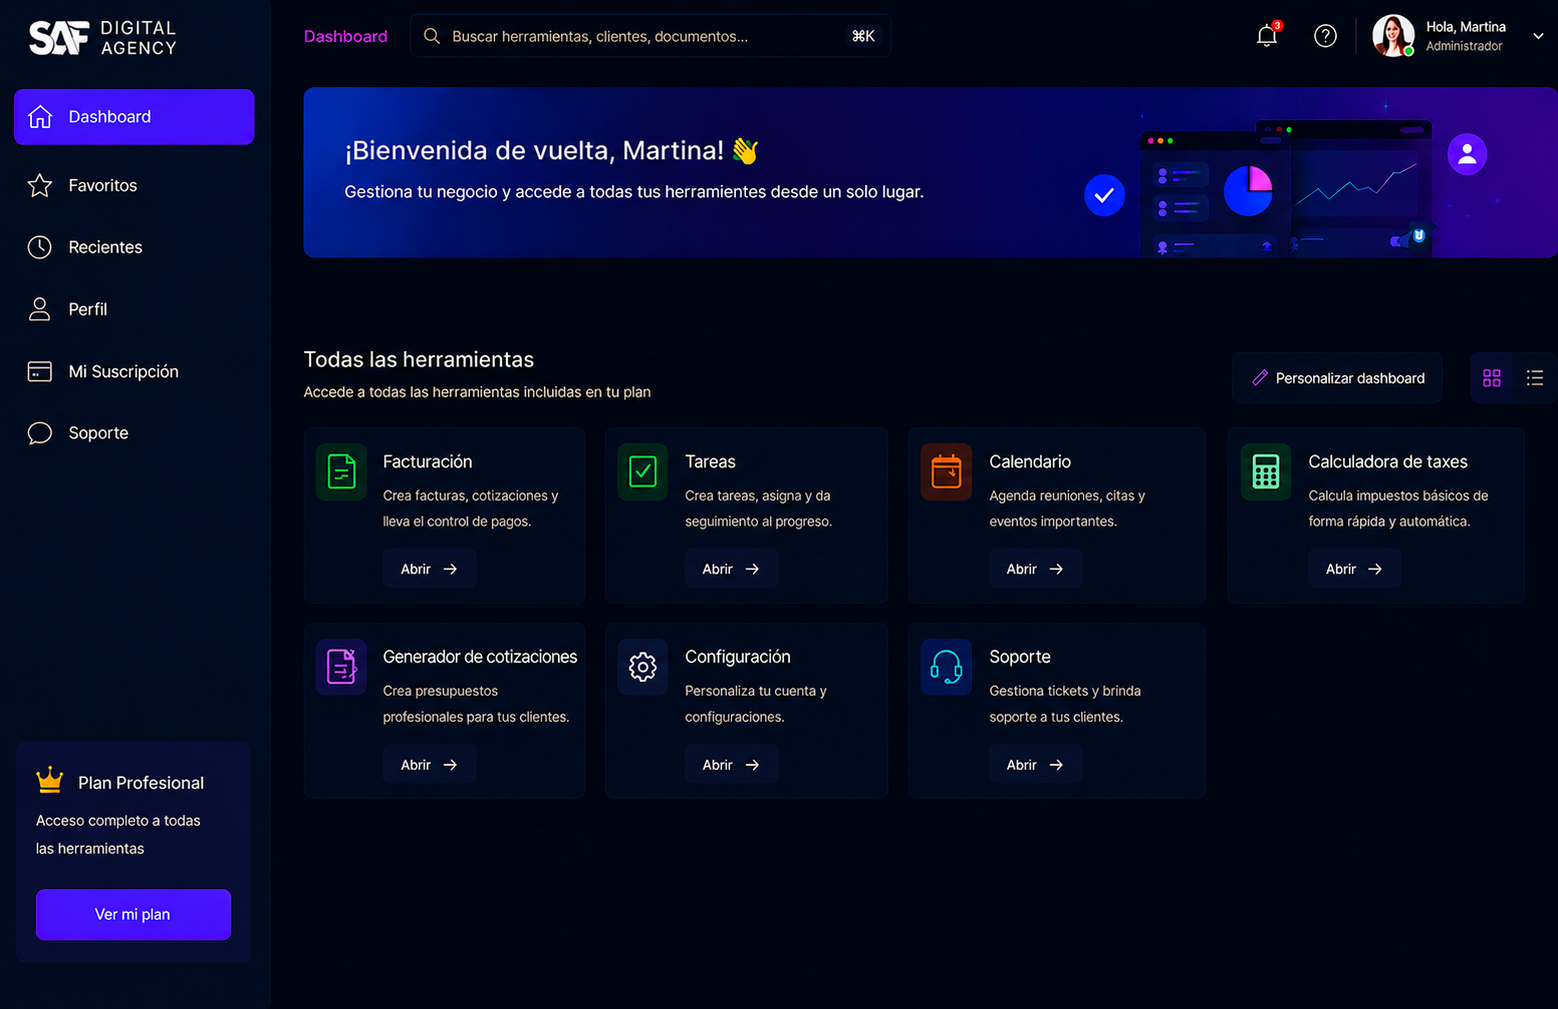Click the Hola, Martina greeting text

coord(1466,27)
